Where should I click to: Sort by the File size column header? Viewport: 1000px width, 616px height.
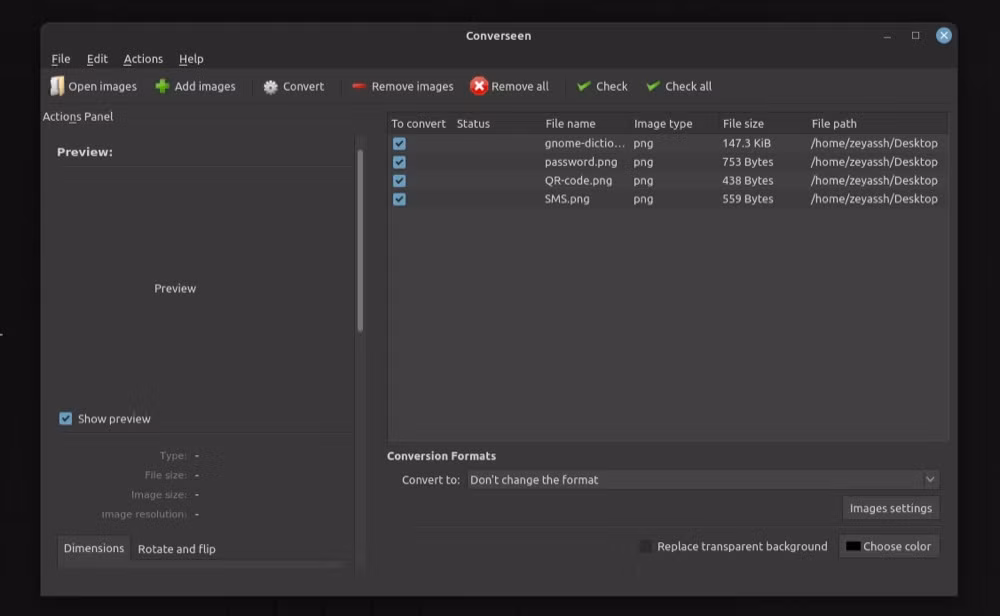(743, 124)
